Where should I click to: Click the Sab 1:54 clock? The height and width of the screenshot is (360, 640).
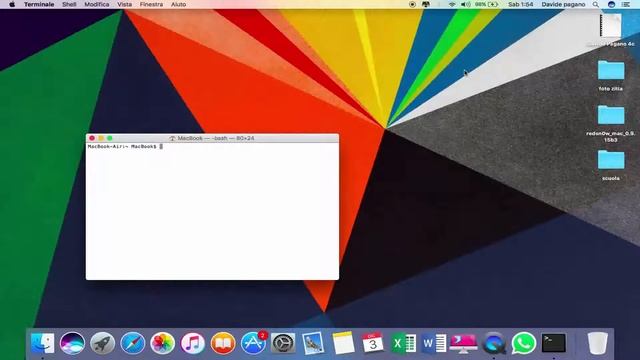tap(520, 4)
